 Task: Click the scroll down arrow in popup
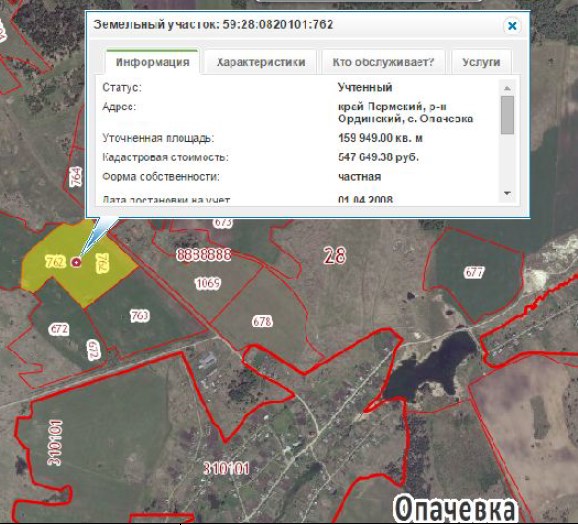point(507,193)
